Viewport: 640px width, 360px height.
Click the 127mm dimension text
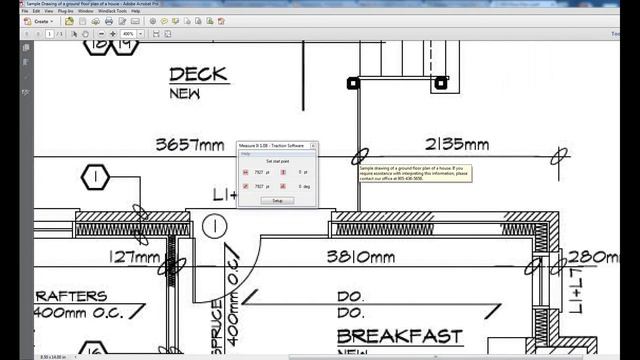coord(135,257)
